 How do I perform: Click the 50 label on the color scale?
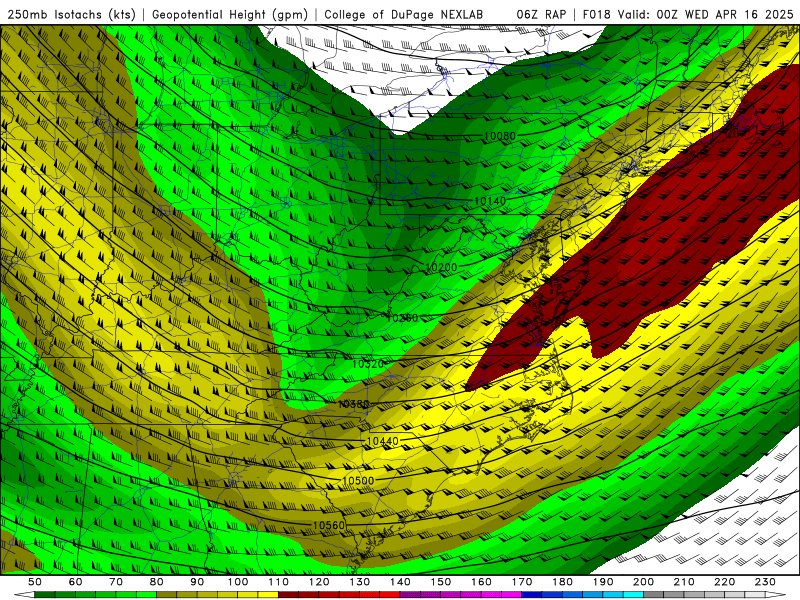click(35, 582)
